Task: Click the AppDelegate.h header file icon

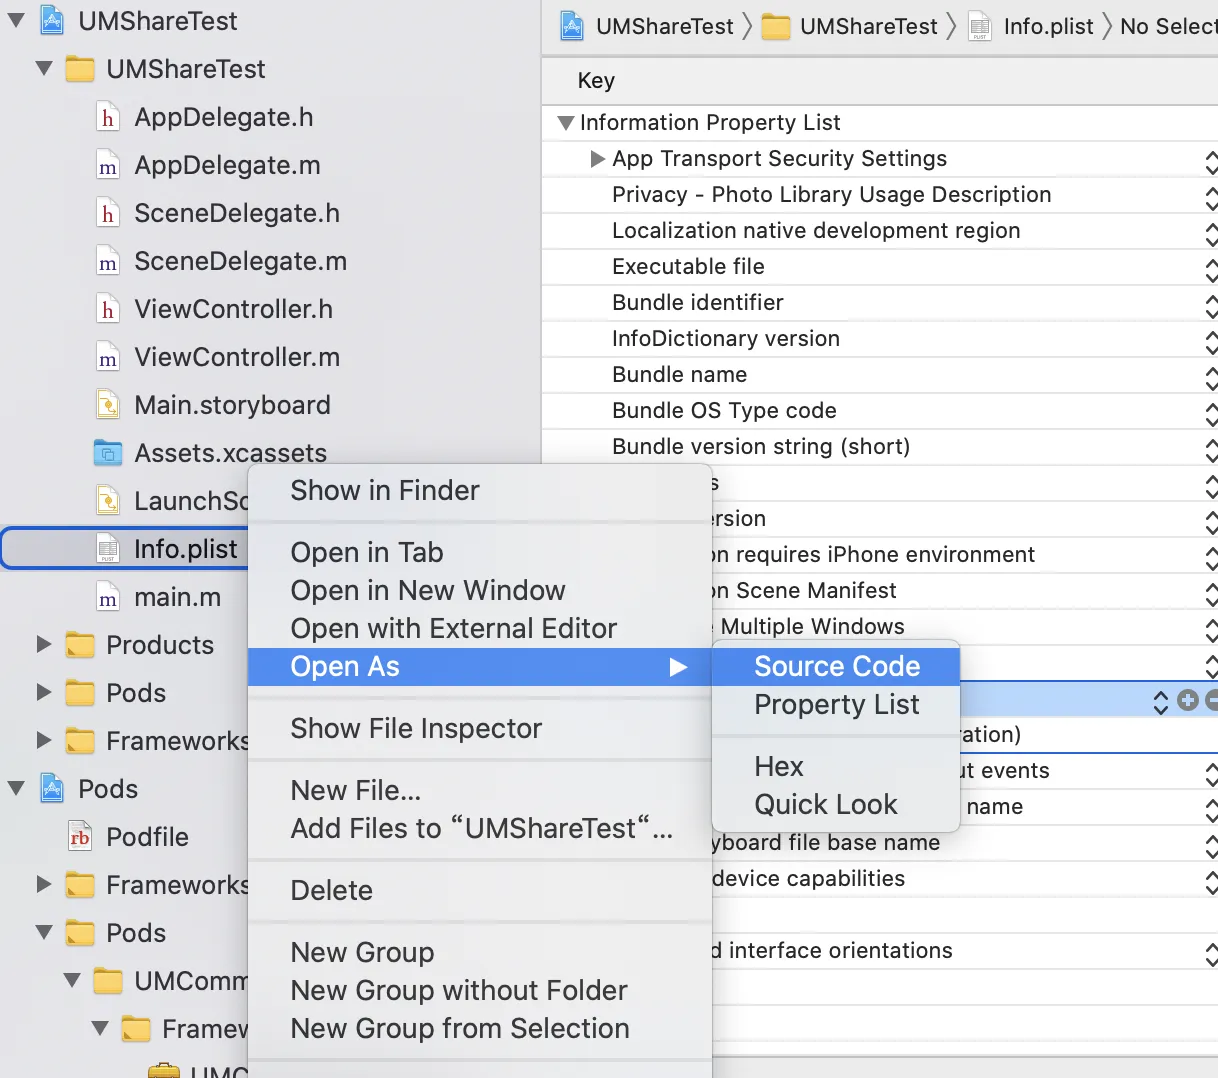Action: [108, 118]
